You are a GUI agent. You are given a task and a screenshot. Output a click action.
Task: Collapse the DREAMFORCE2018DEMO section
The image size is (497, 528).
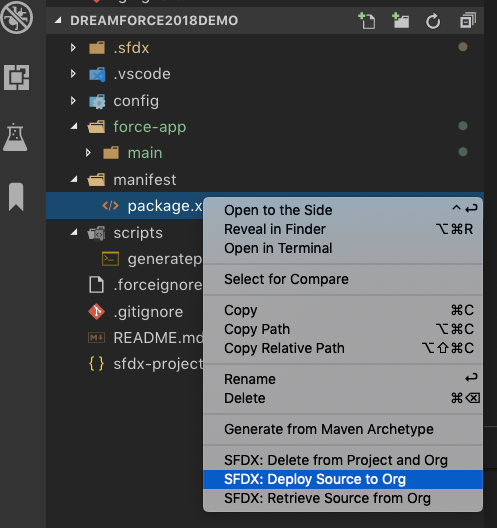pyautogui.click(x=58, y=21)
